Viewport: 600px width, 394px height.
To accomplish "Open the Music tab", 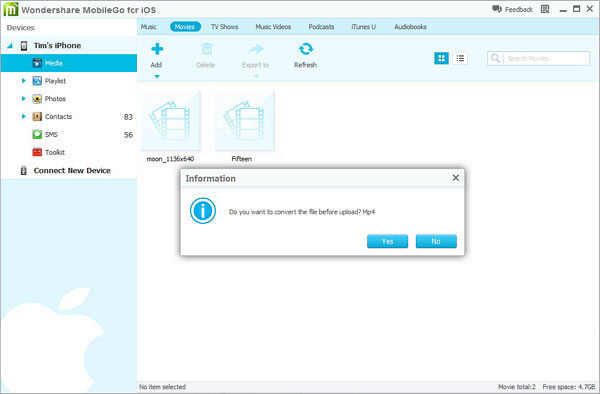I will (x=148, y=27).
